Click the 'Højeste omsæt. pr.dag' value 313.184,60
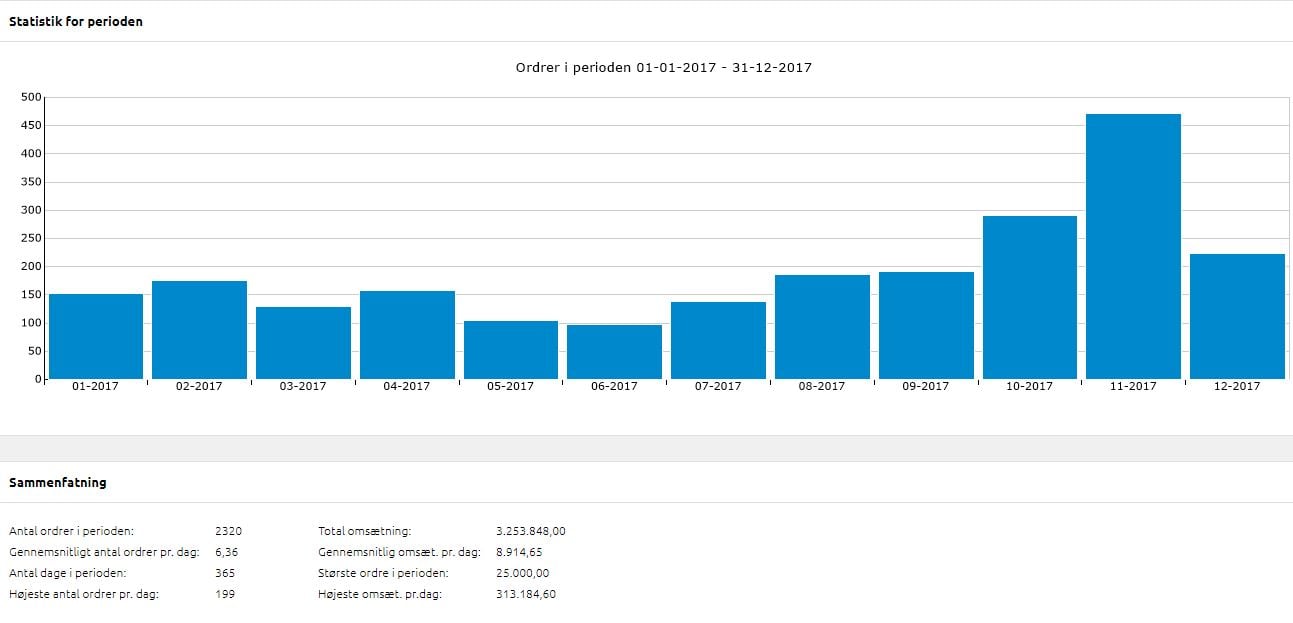 pos(526,594)
